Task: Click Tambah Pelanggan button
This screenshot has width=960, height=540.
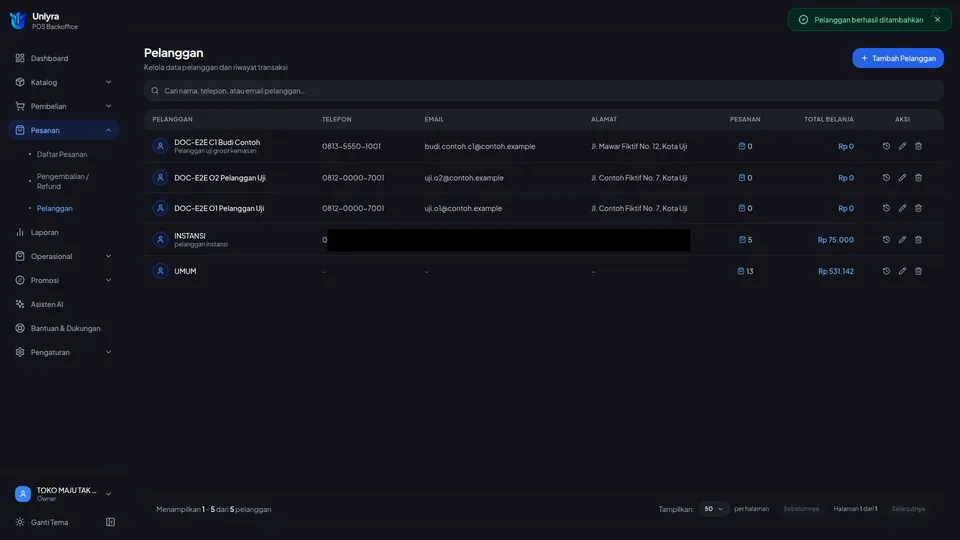Action: [898, 58]
